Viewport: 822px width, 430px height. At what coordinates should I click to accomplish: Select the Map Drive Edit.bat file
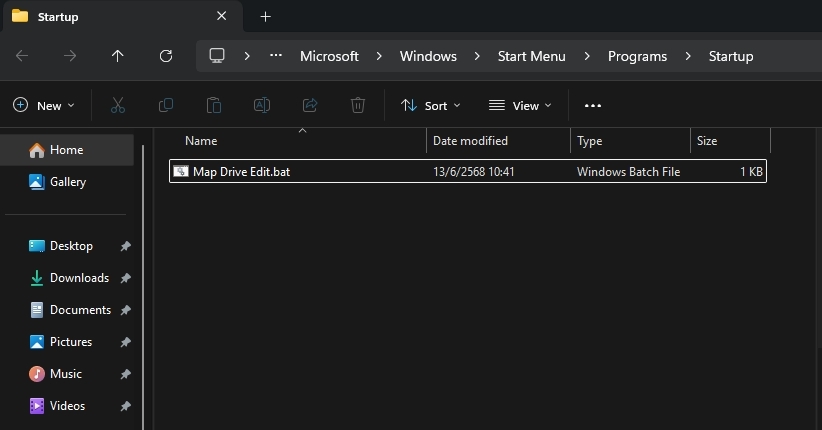tap(241, 172)
